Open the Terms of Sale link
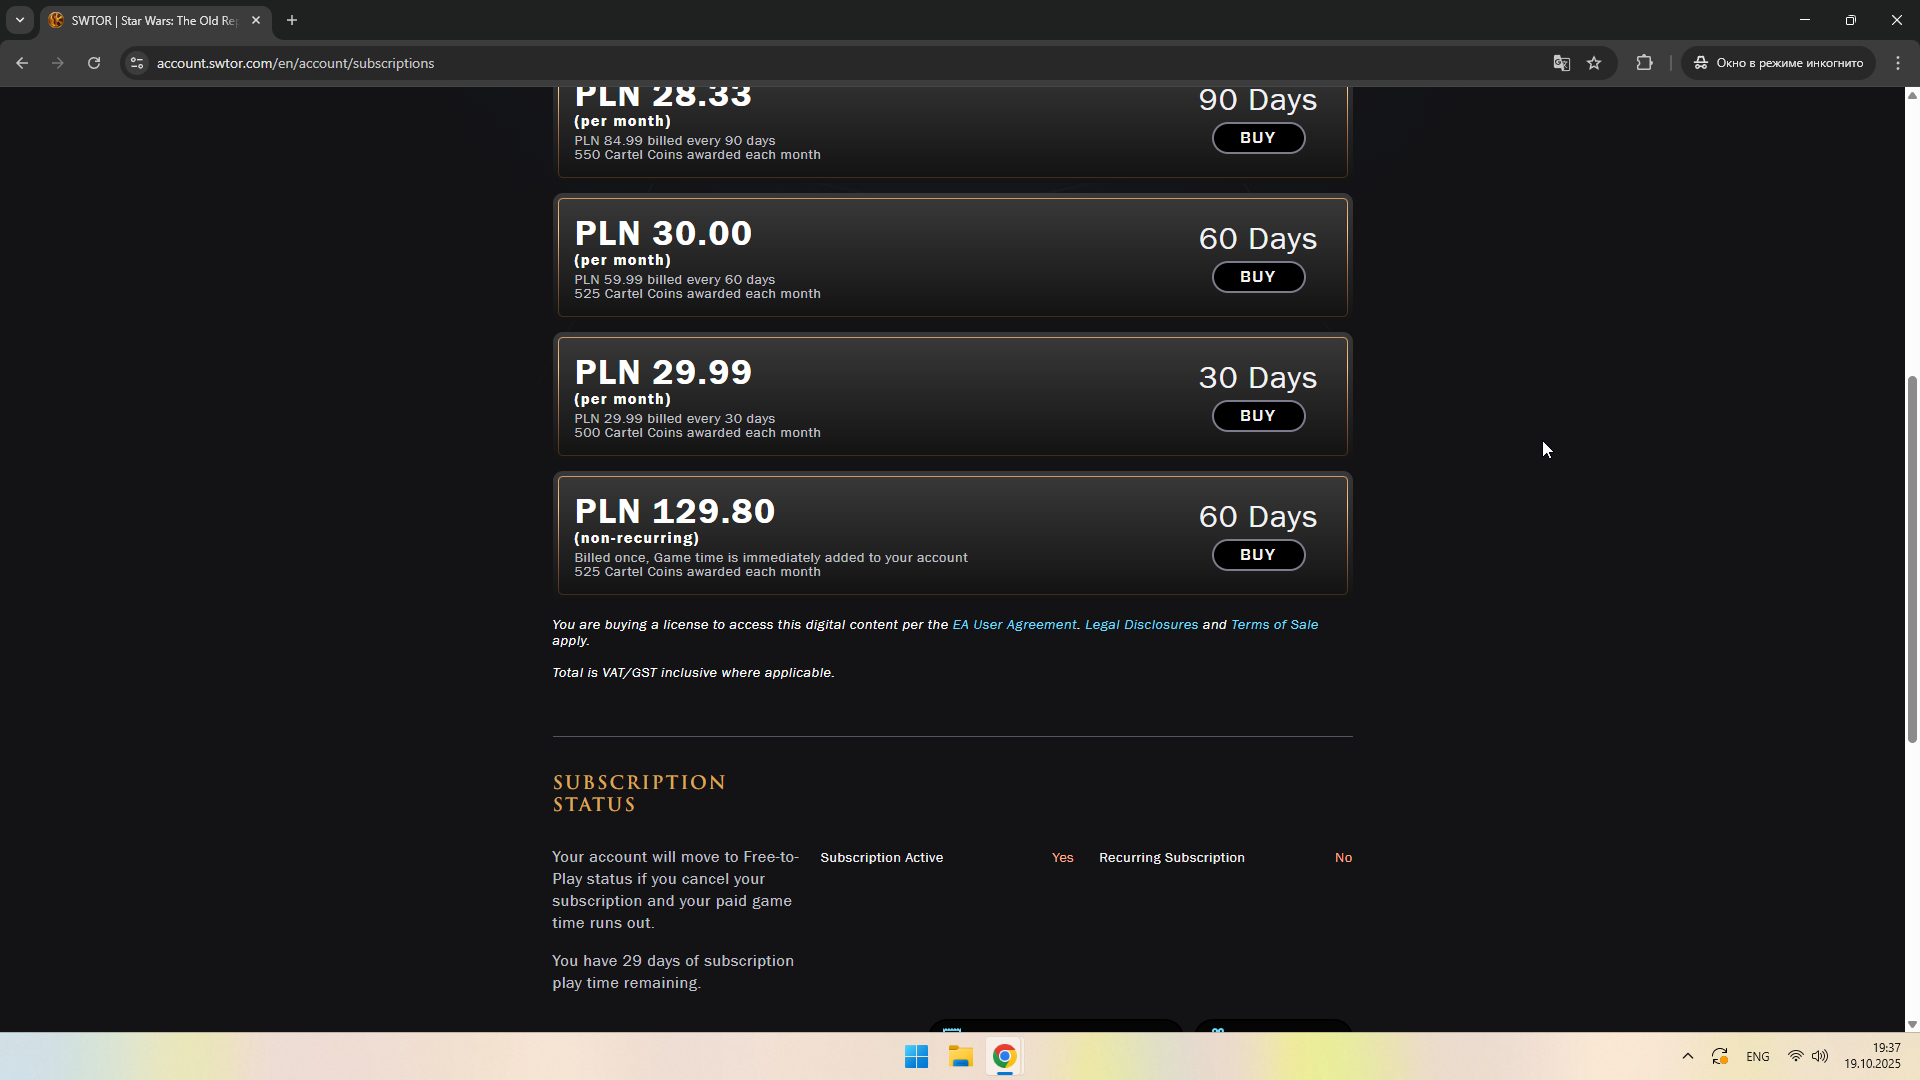Screen dimensions: 1920x1080 click(x=1274, y=625)
